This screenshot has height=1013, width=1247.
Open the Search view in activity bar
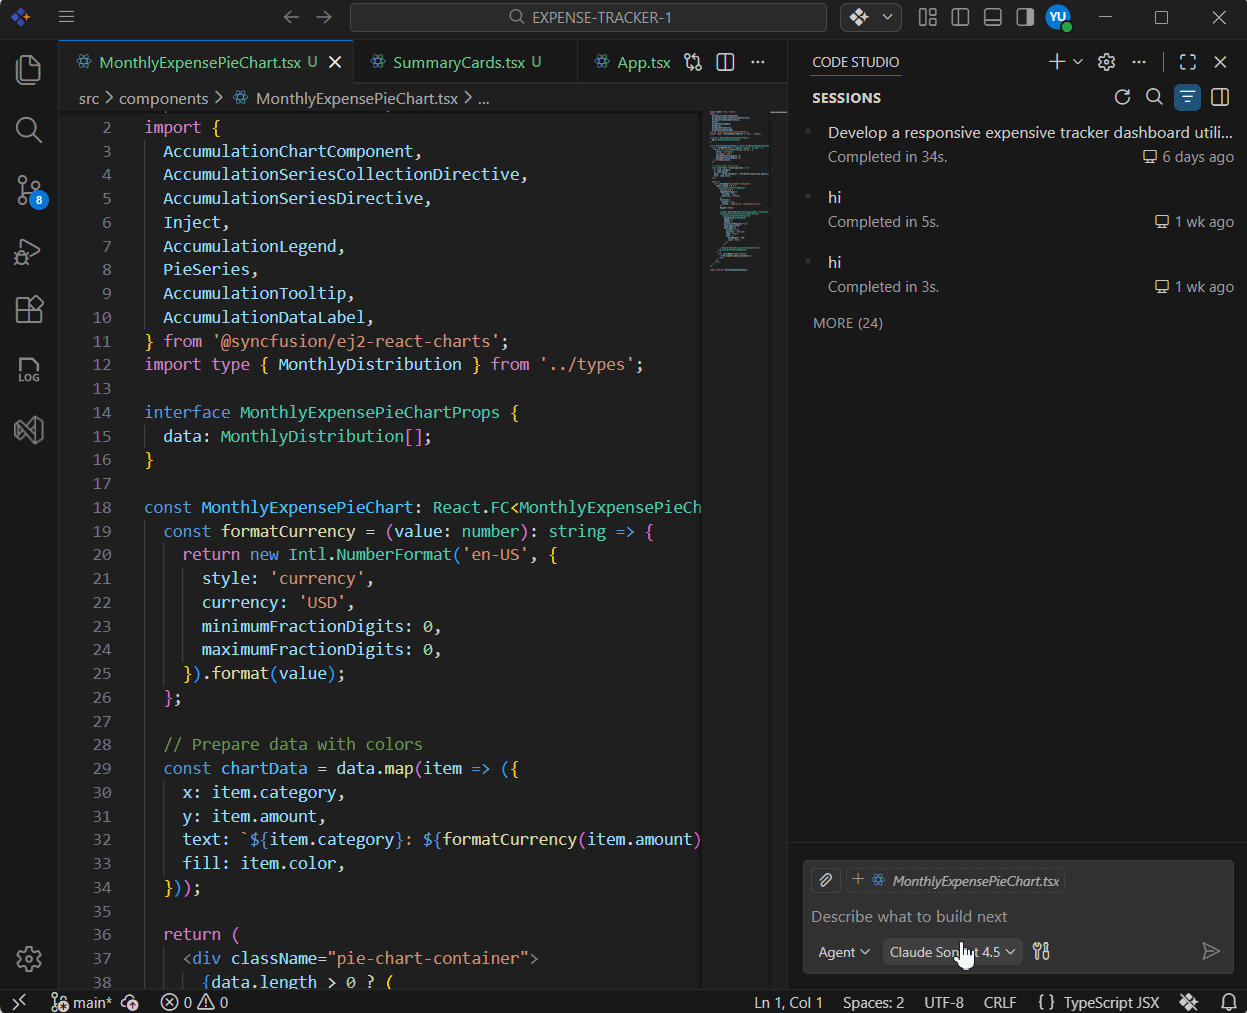[x=29, y=130]
